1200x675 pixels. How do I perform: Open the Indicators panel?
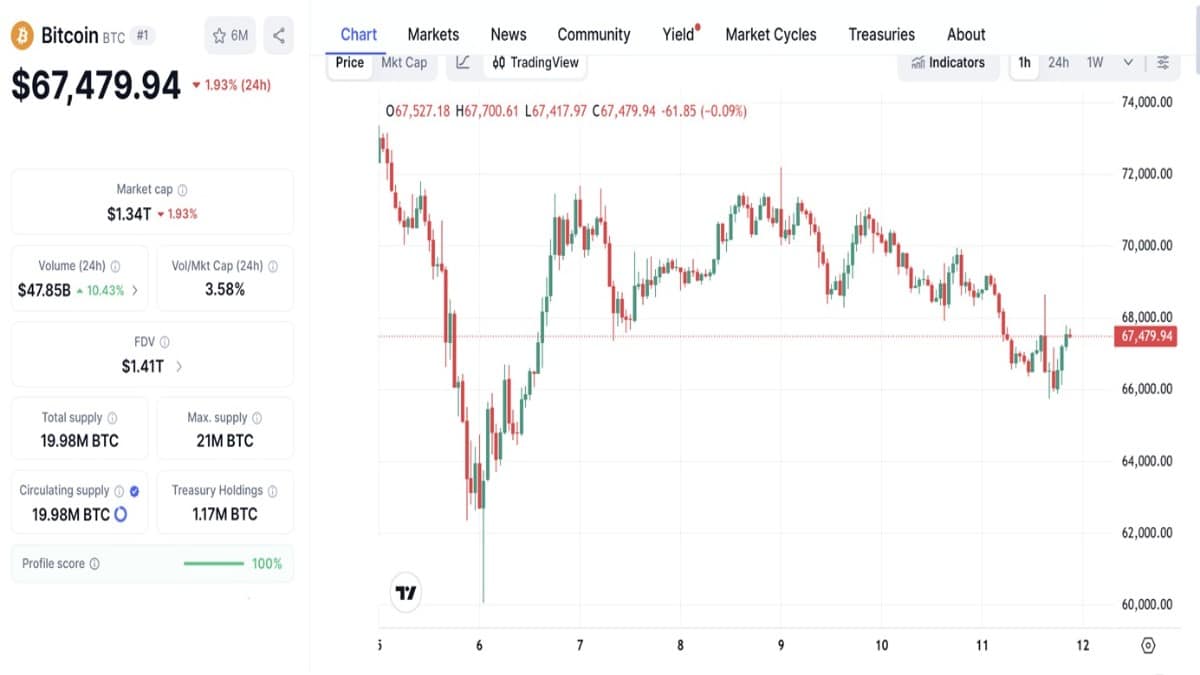click(x=947, y=62)
